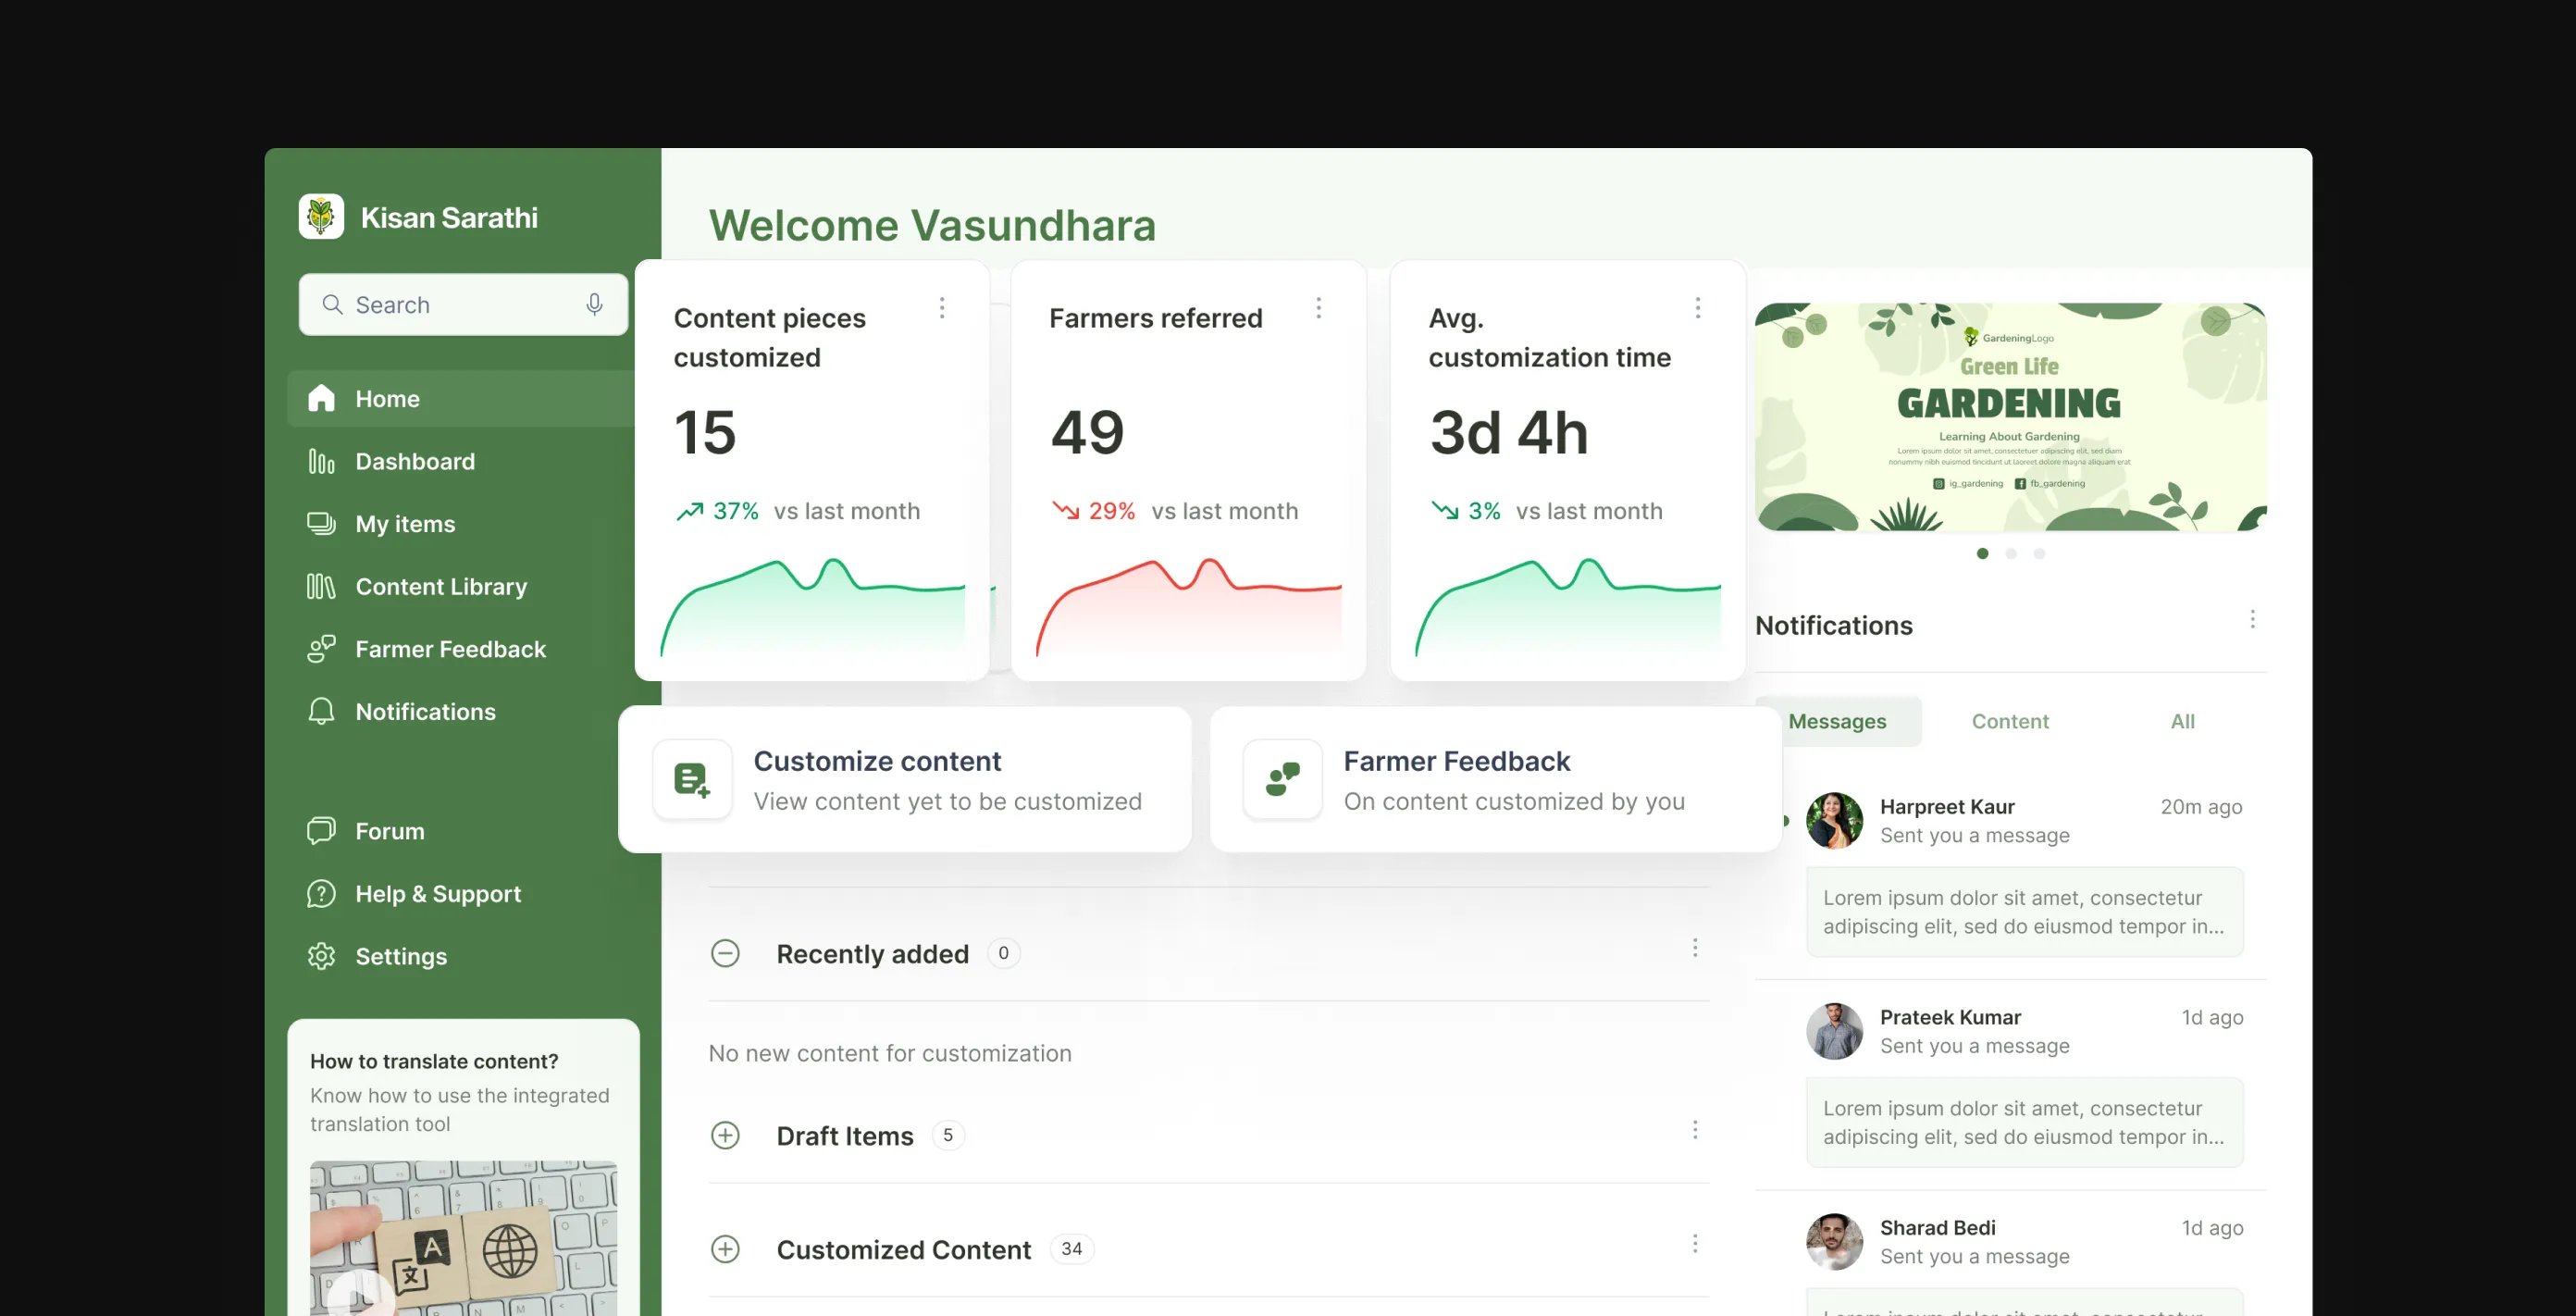Switch to the Content notifications tab
The height and width of the screenshot is (1316, 2576).
(x=2010, y=721)
